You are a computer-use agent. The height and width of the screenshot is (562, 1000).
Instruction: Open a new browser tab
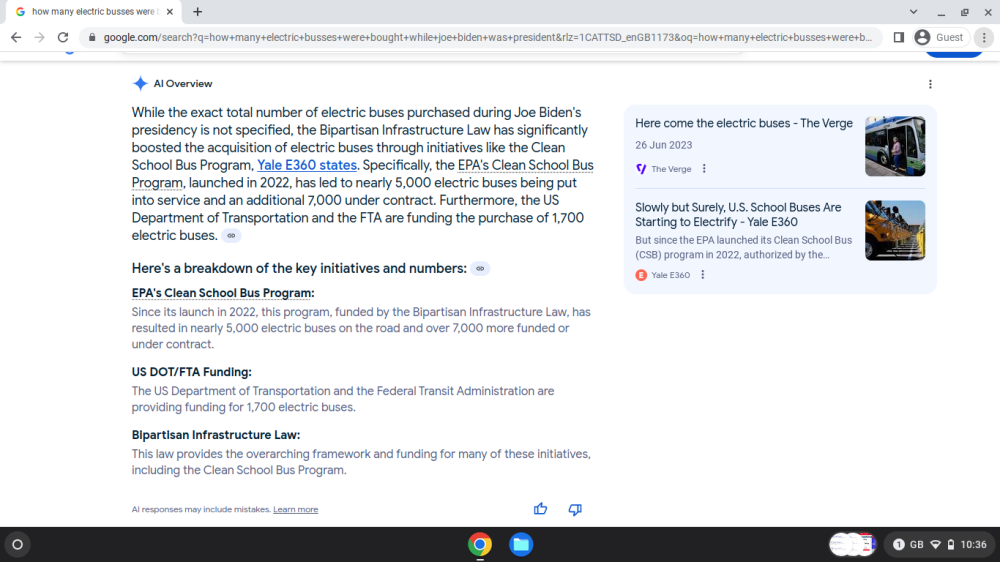pyautogui.click(x=198, y=11)
